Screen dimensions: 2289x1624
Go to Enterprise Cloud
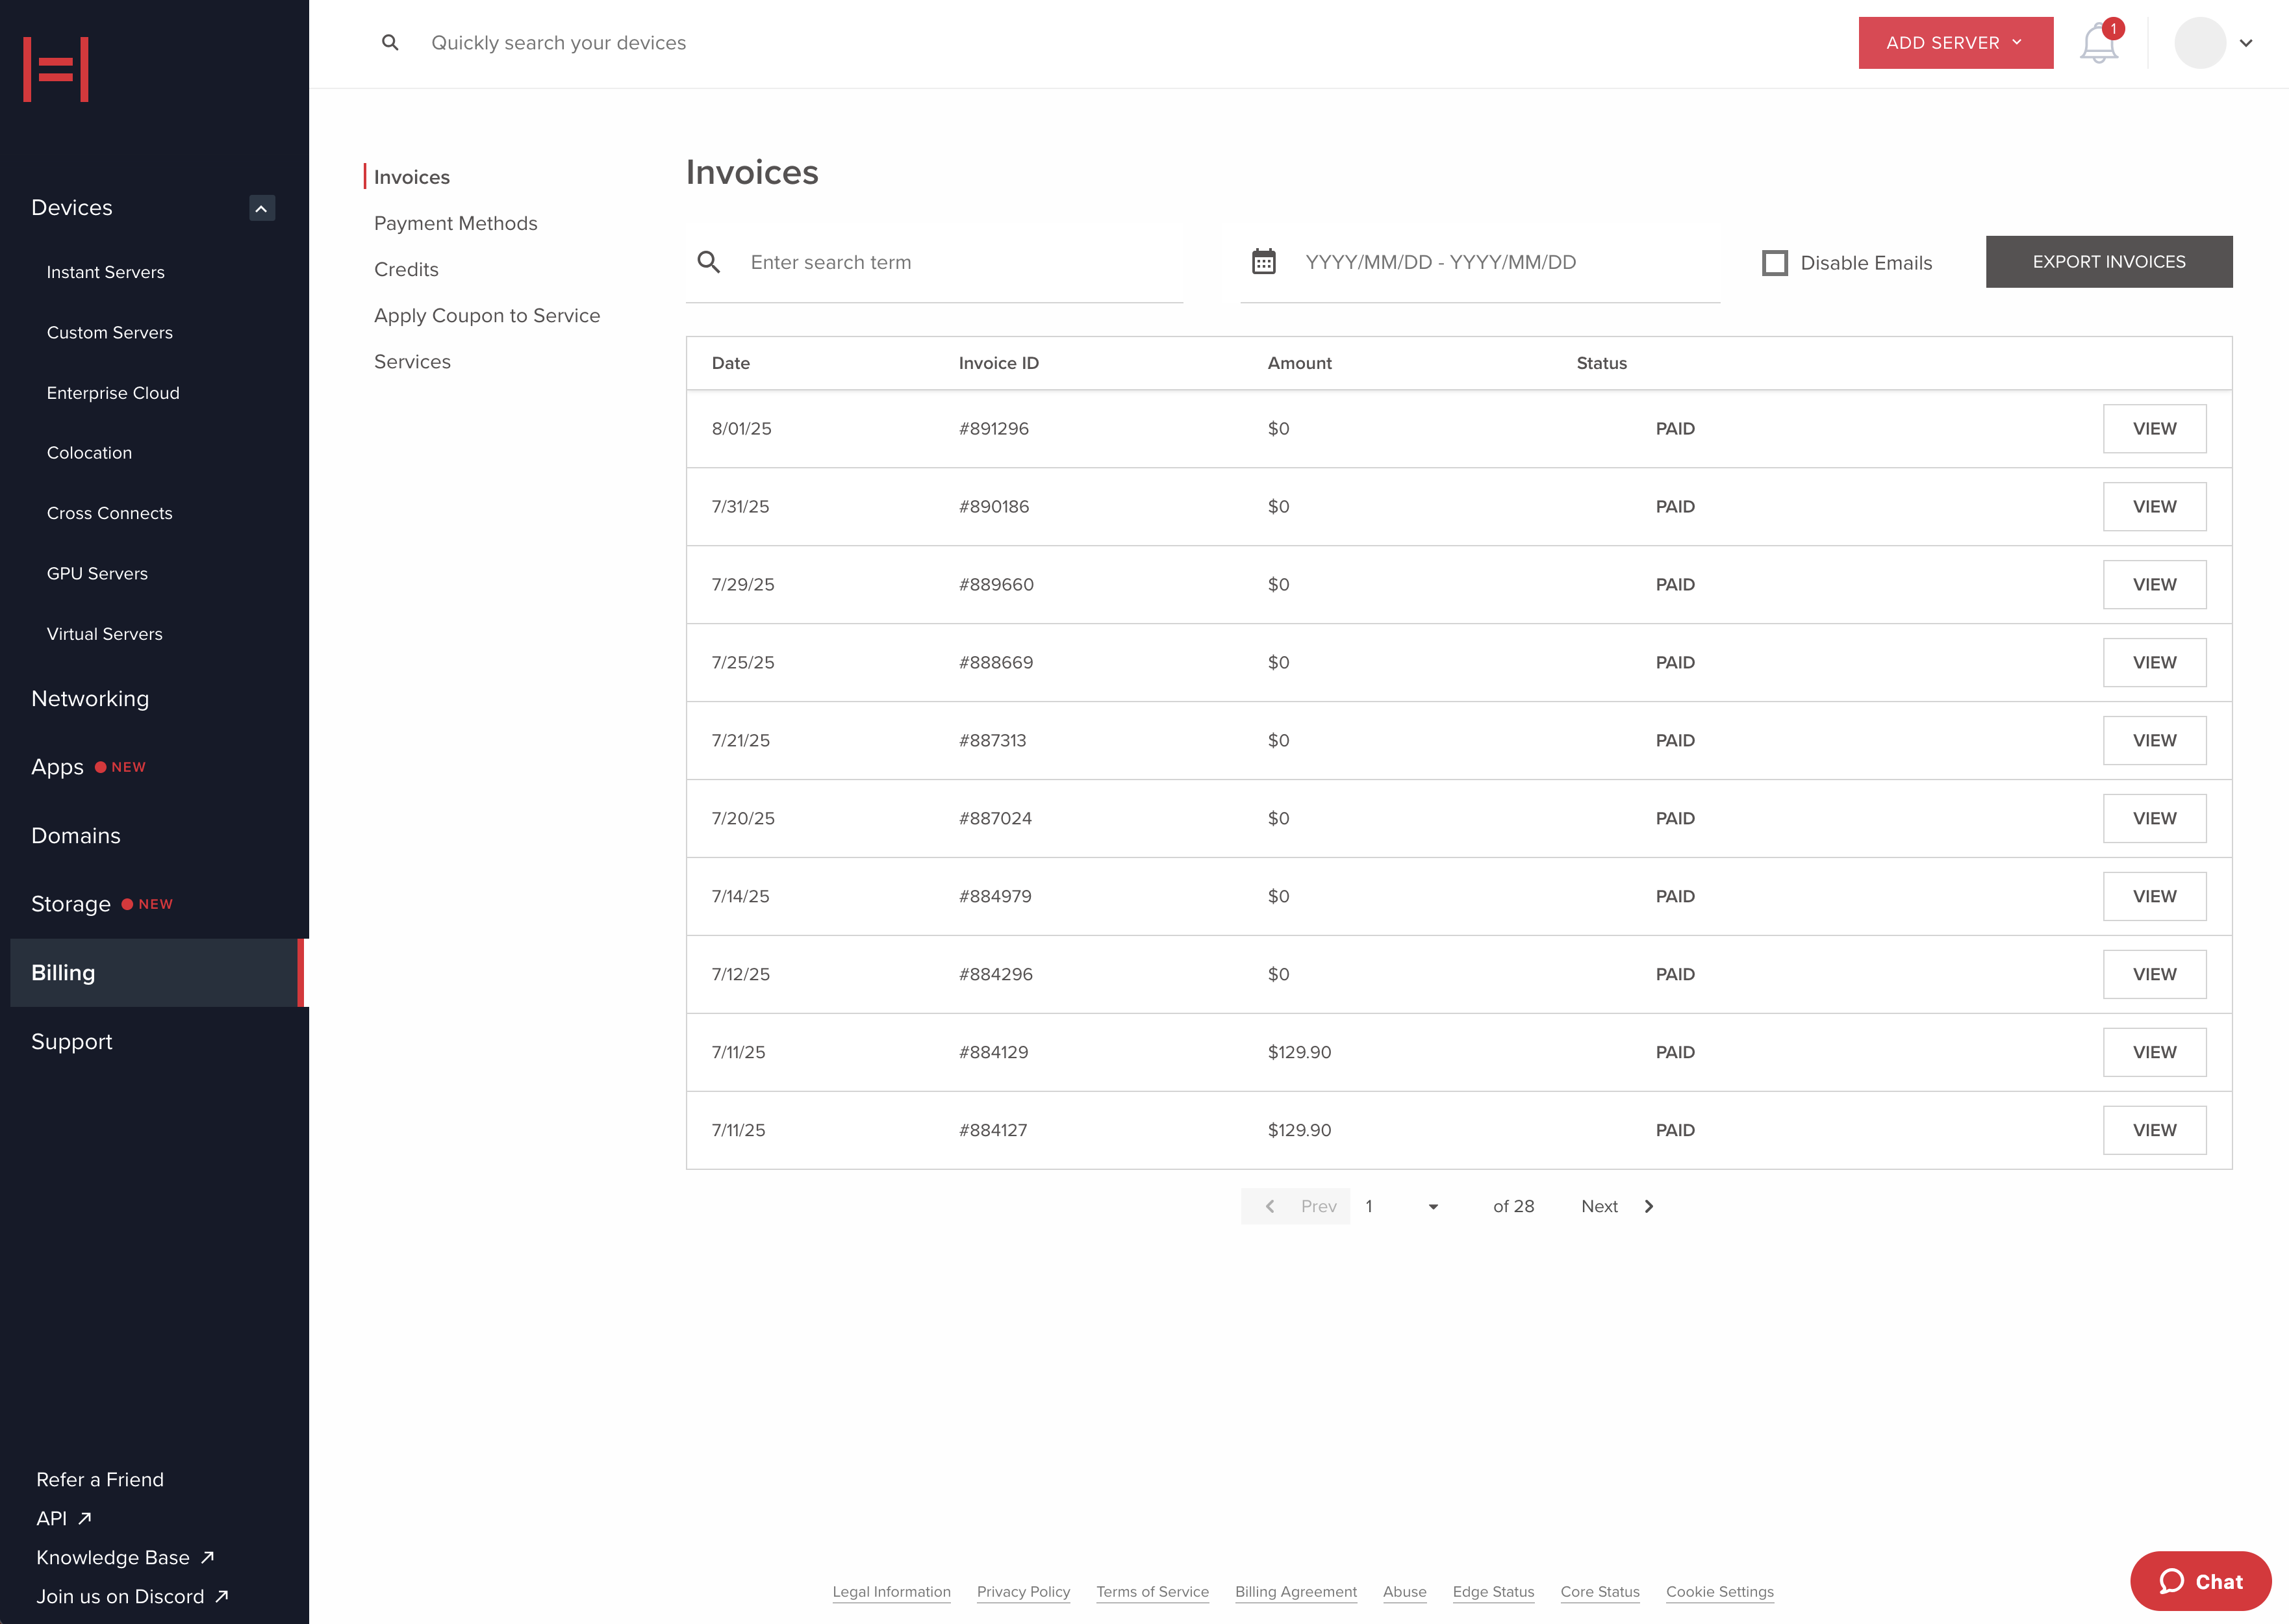[x=113, y=393]
